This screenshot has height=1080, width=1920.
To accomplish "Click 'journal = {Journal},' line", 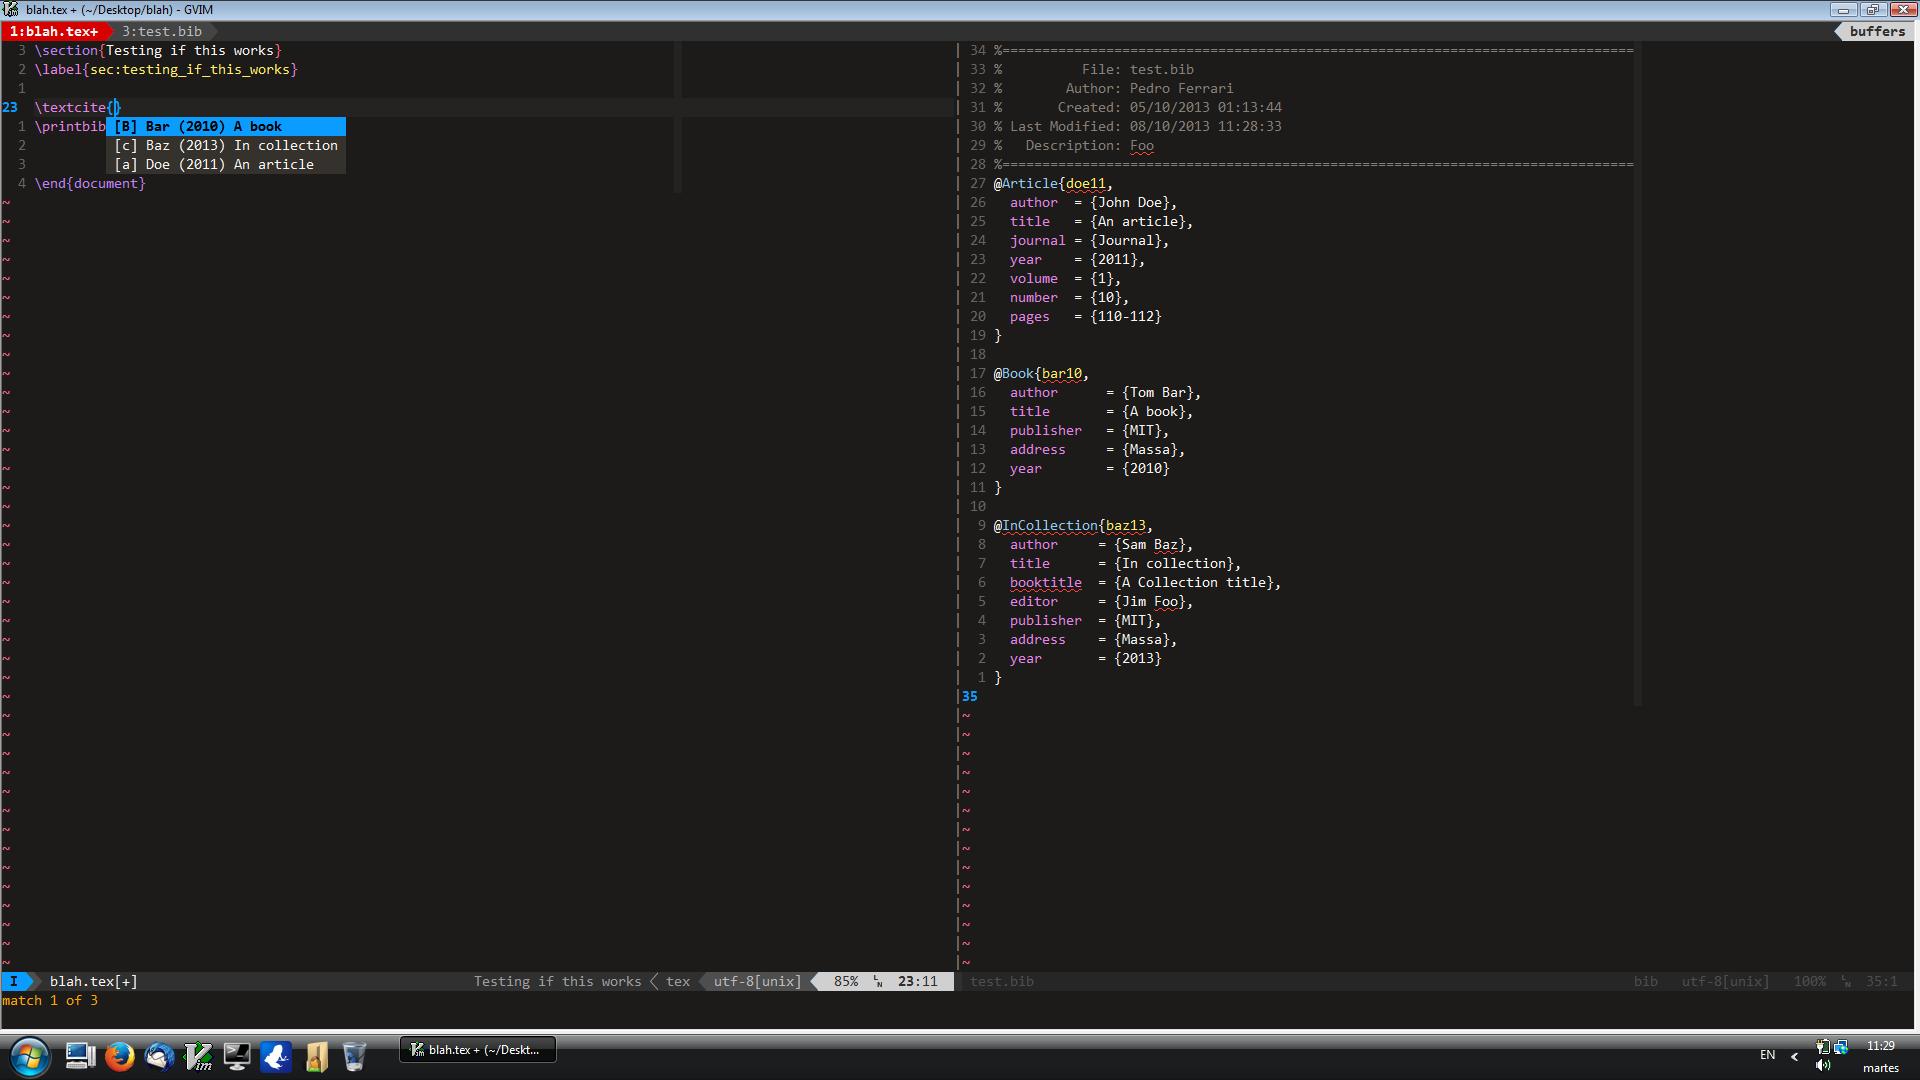I will click(1089, 240).
